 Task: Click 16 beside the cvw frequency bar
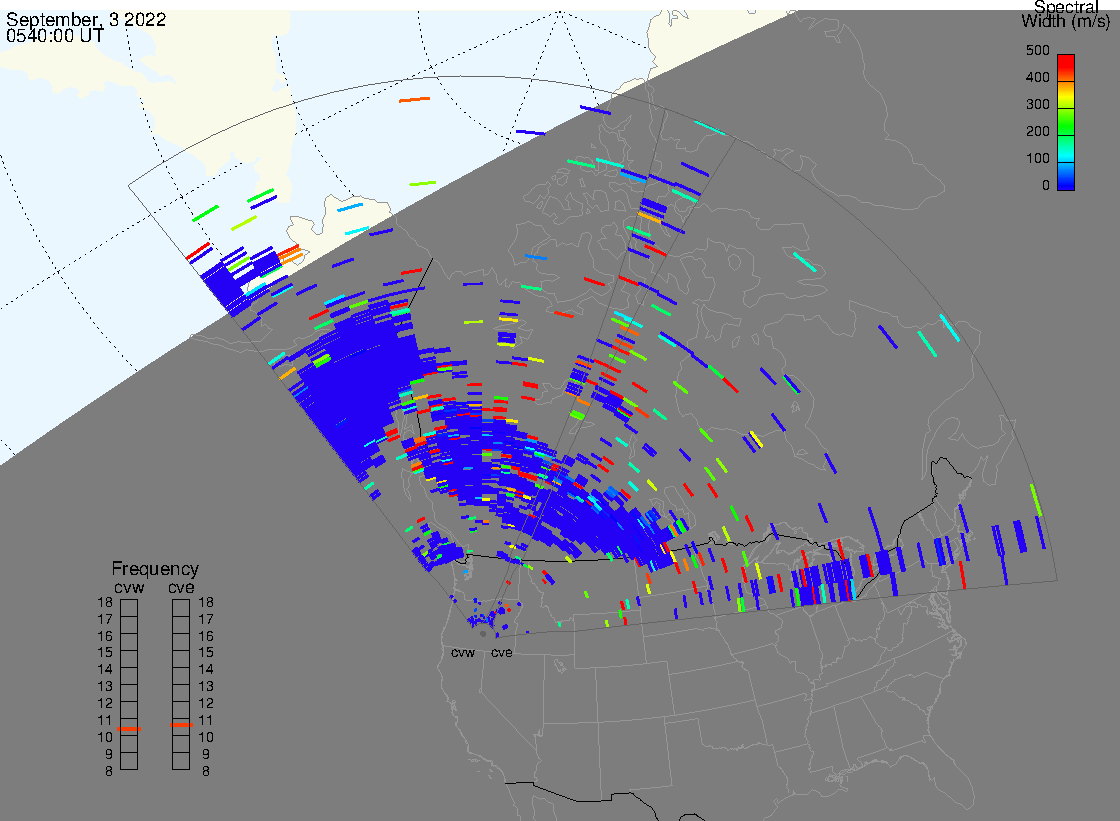[x=105, y=636]
